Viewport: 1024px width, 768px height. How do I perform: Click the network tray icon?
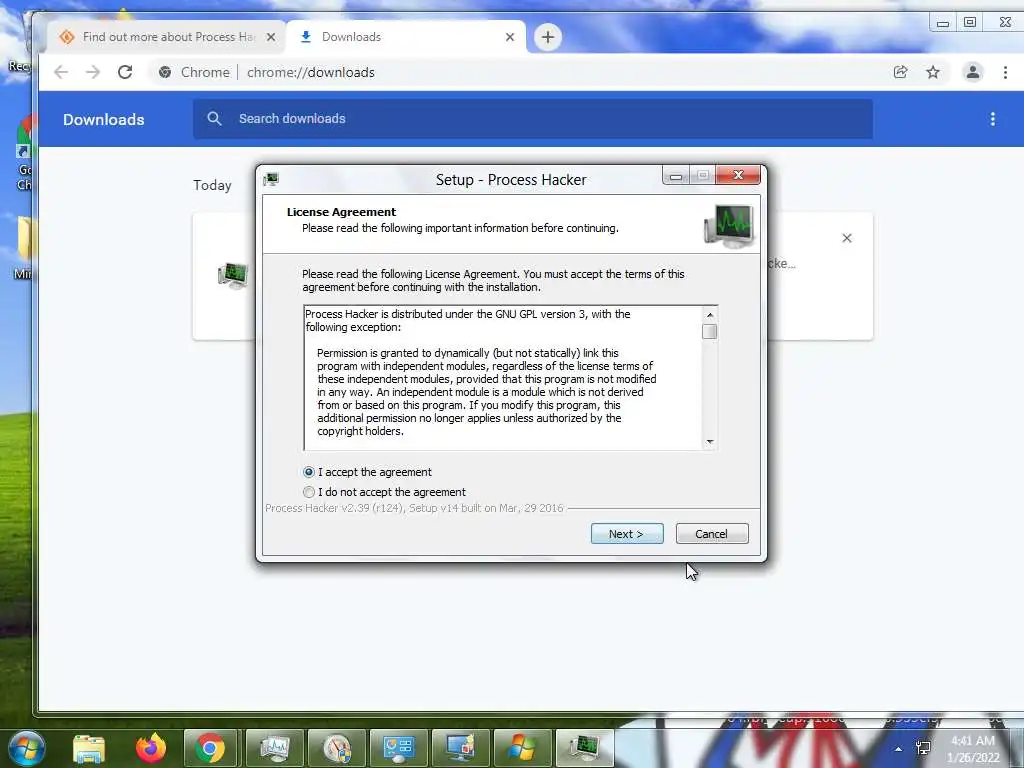[923, 748]
